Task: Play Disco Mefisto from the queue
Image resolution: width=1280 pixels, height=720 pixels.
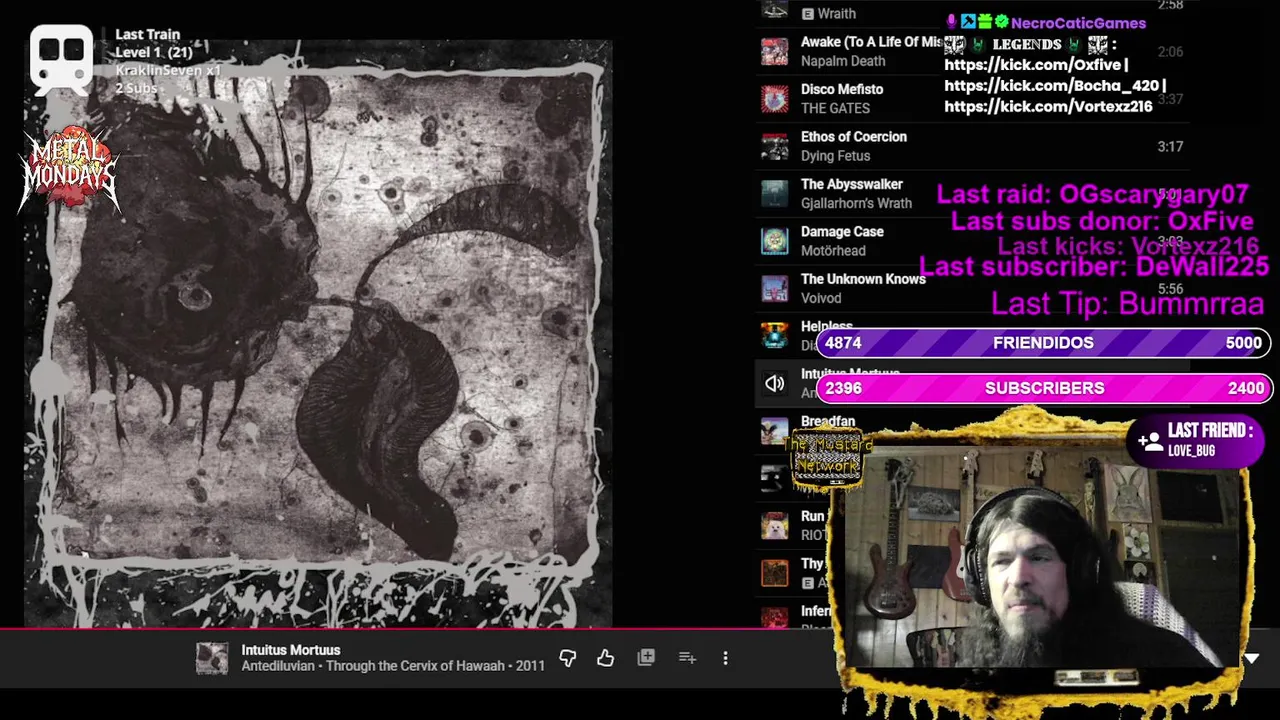Action: 842,89
